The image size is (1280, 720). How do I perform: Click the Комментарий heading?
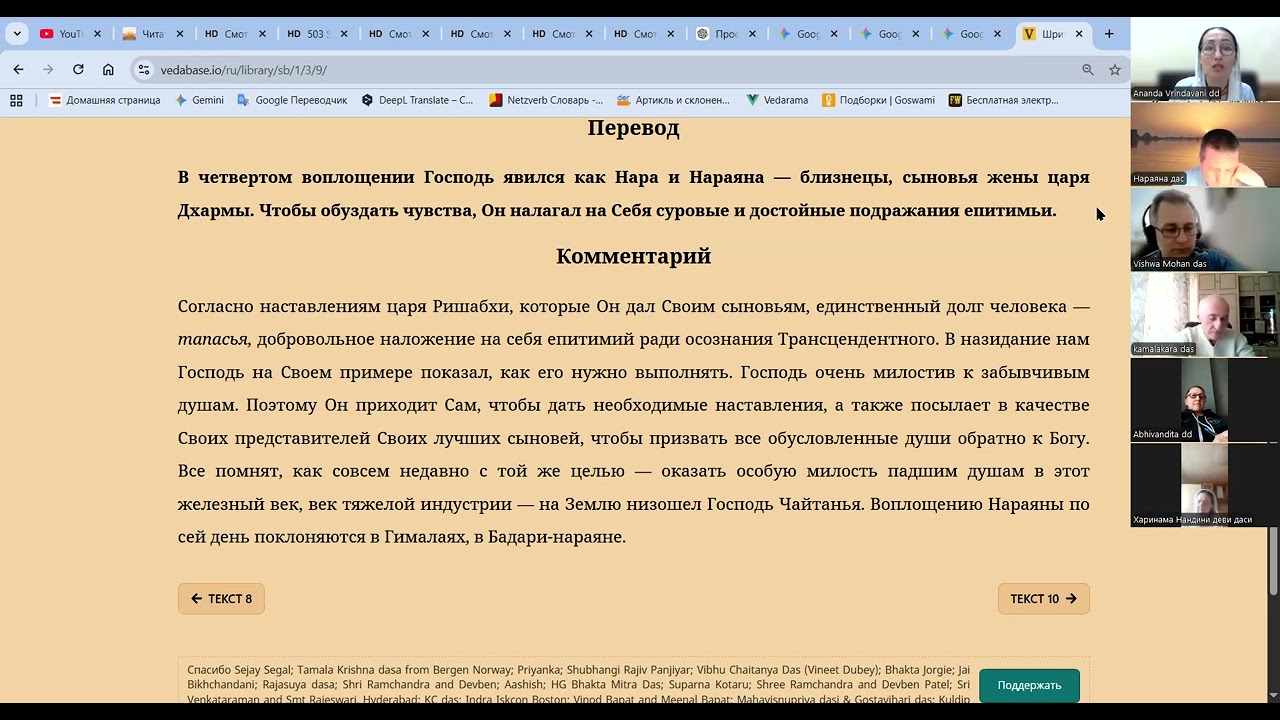pyautogui.click(x=633, y=256)
